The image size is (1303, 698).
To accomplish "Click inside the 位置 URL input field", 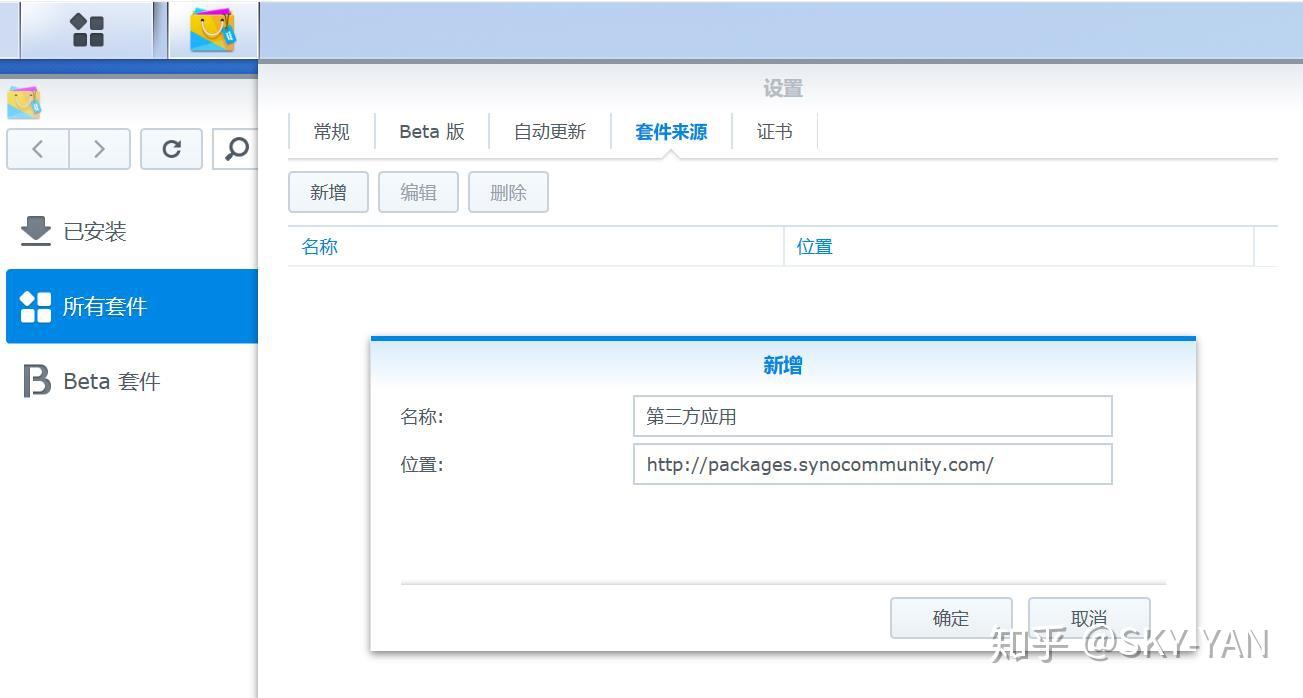I will point(871,463).
